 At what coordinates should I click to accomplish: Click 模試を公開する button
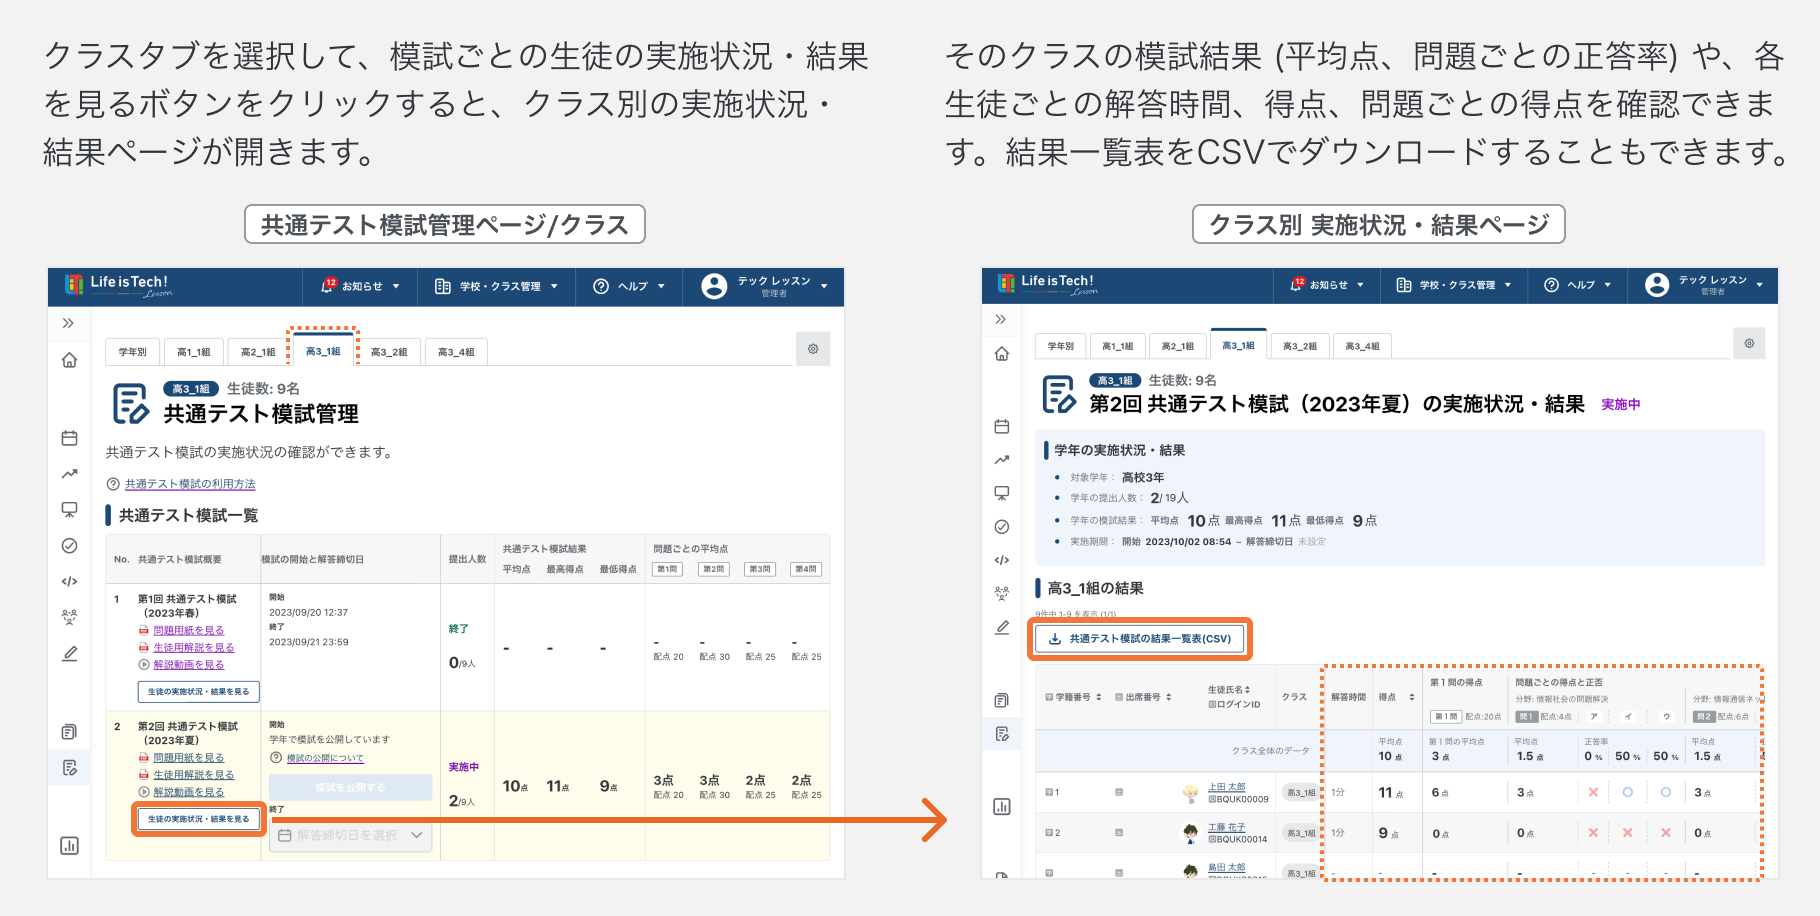click(x=350, y=788)
